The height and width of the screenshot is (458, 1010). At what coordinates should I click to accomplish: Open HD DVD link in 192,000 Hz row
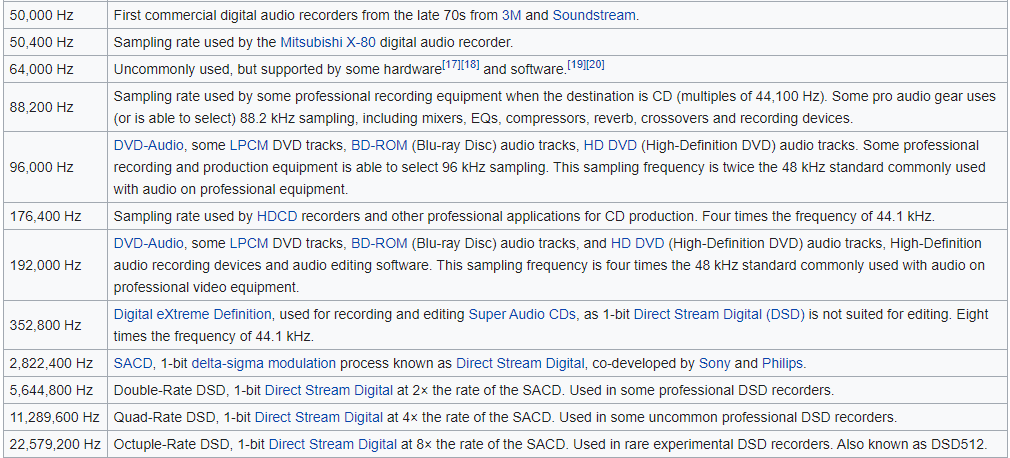(x=637, y=243)
